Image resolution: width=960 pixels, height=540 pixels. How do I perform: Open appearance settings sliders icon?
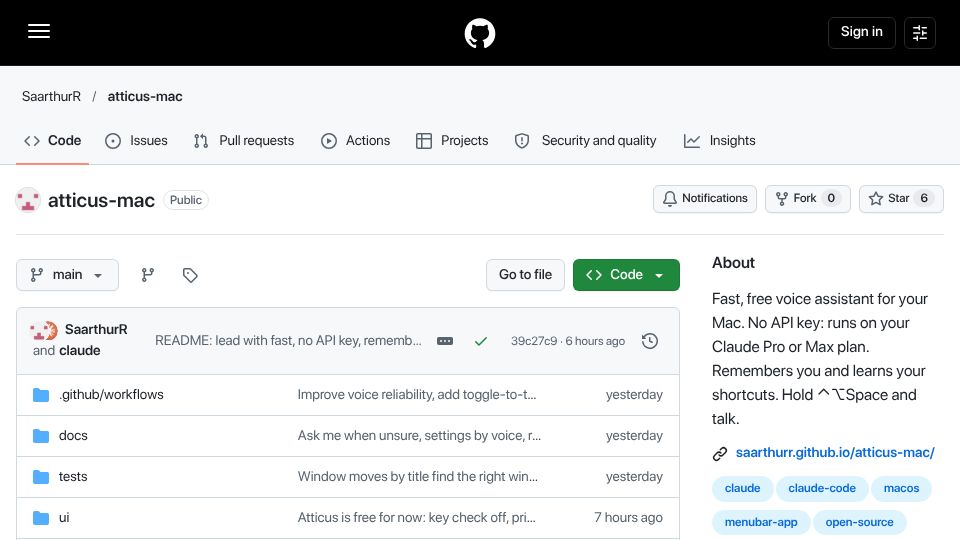tap(920, 32)
